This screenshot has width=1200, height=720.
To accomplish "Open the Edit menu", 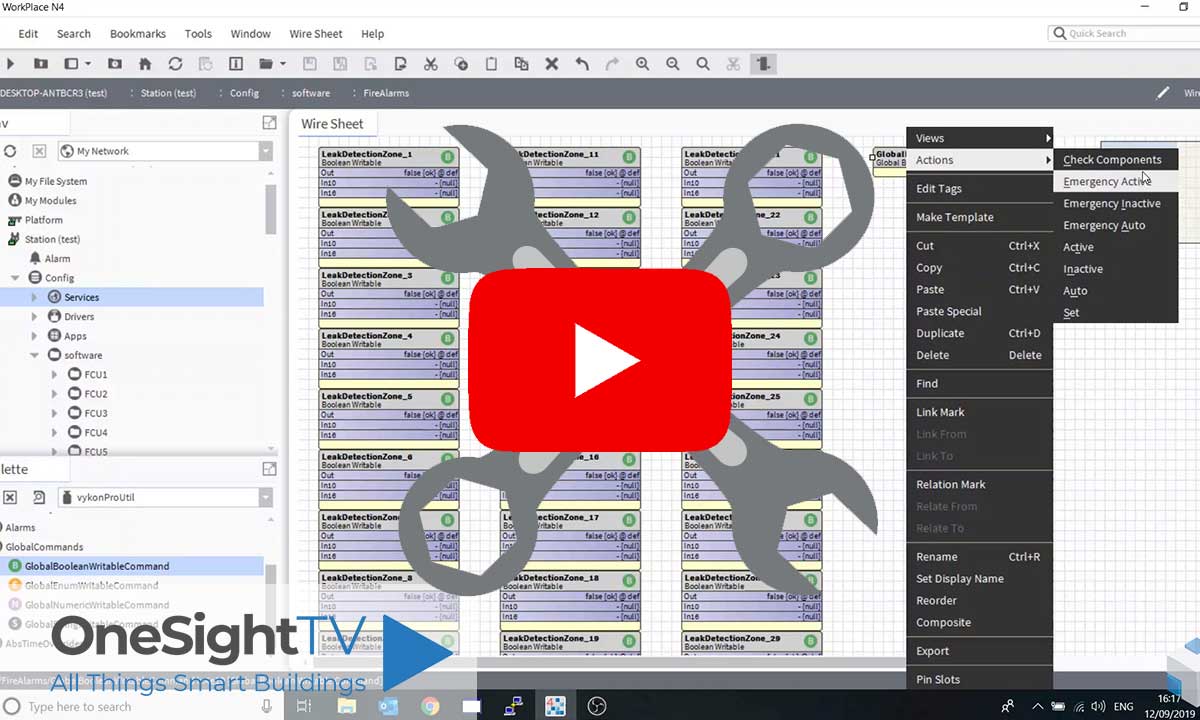I will coord(28,33).
